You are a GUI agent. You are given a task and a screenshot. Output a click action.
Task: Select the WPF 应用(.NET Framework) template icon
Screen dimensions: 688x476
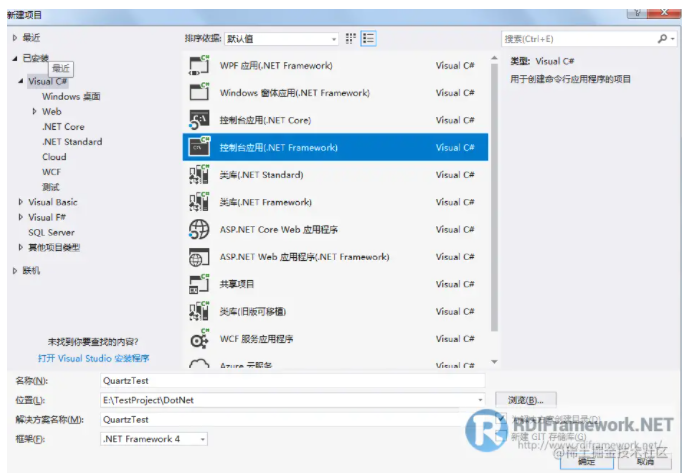point(199,65)
